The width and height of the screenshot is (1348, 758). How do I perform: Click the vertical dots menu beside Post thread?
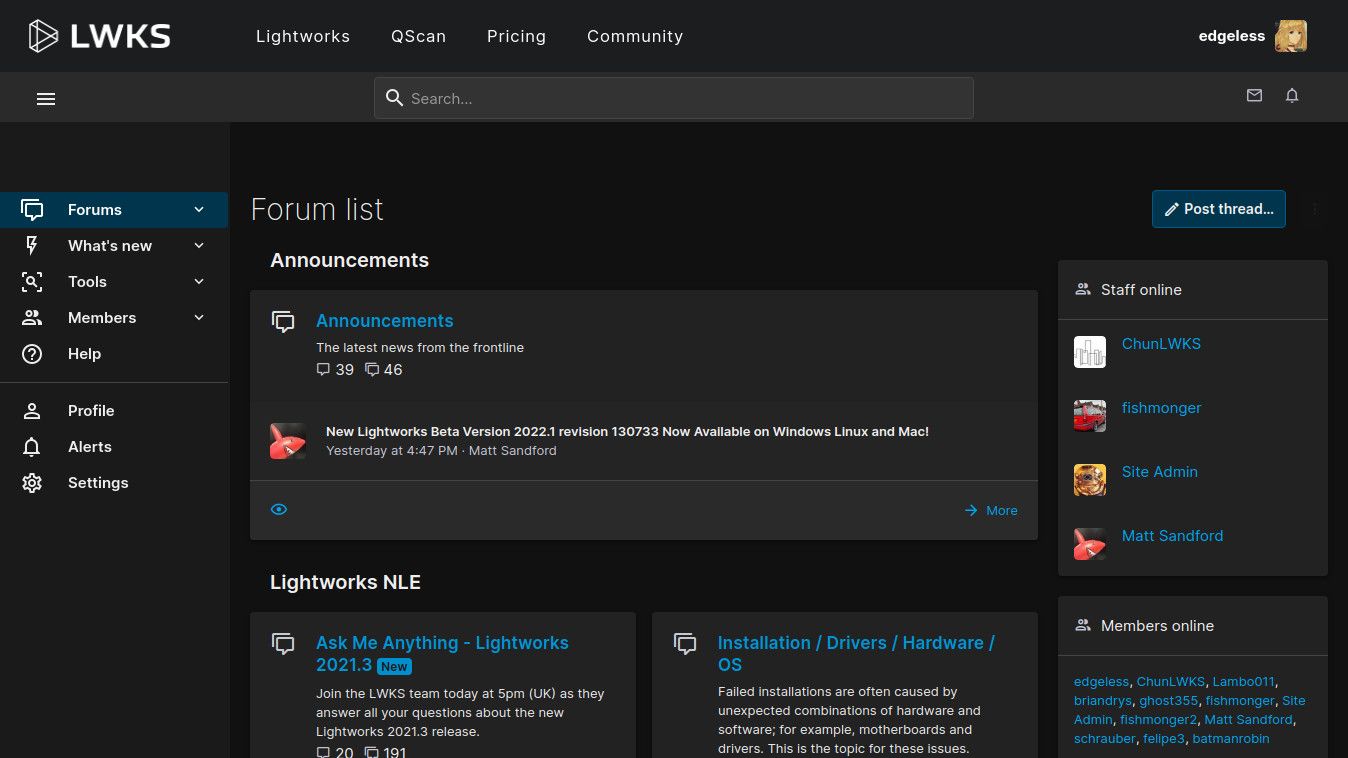coord(1315,210)
